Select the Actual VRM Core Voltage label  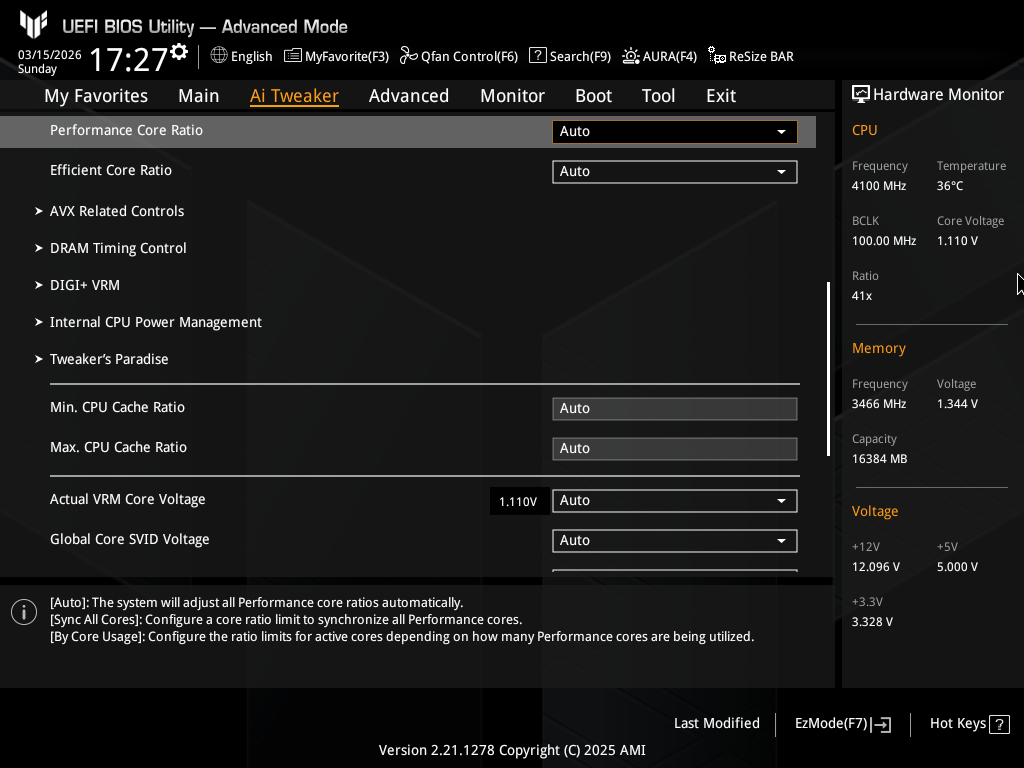pyautogui.click(x=128, y=500)
